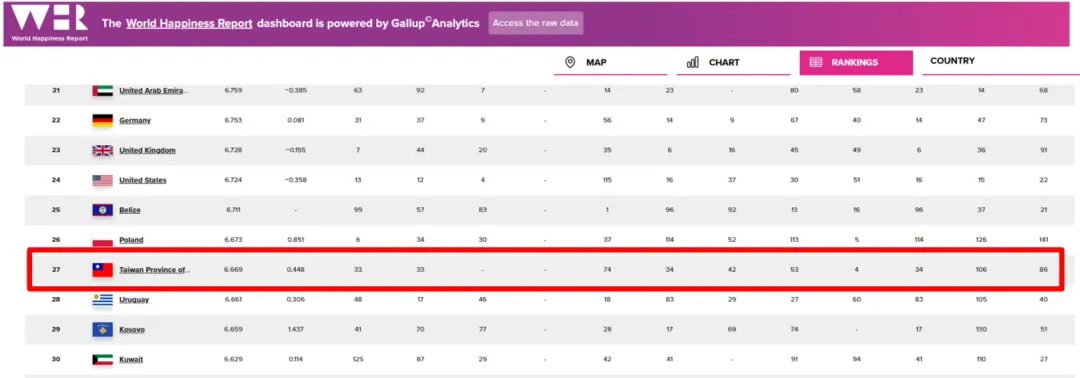Viewport: 1080px width, 378px height.
Task: Click the Kosovo flag icon
Action: click(102, 330)
